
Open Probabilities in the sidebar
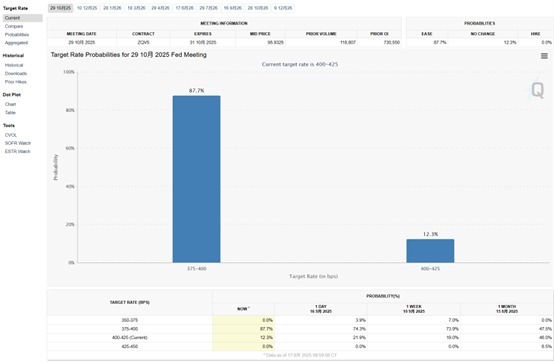point(17,35)
